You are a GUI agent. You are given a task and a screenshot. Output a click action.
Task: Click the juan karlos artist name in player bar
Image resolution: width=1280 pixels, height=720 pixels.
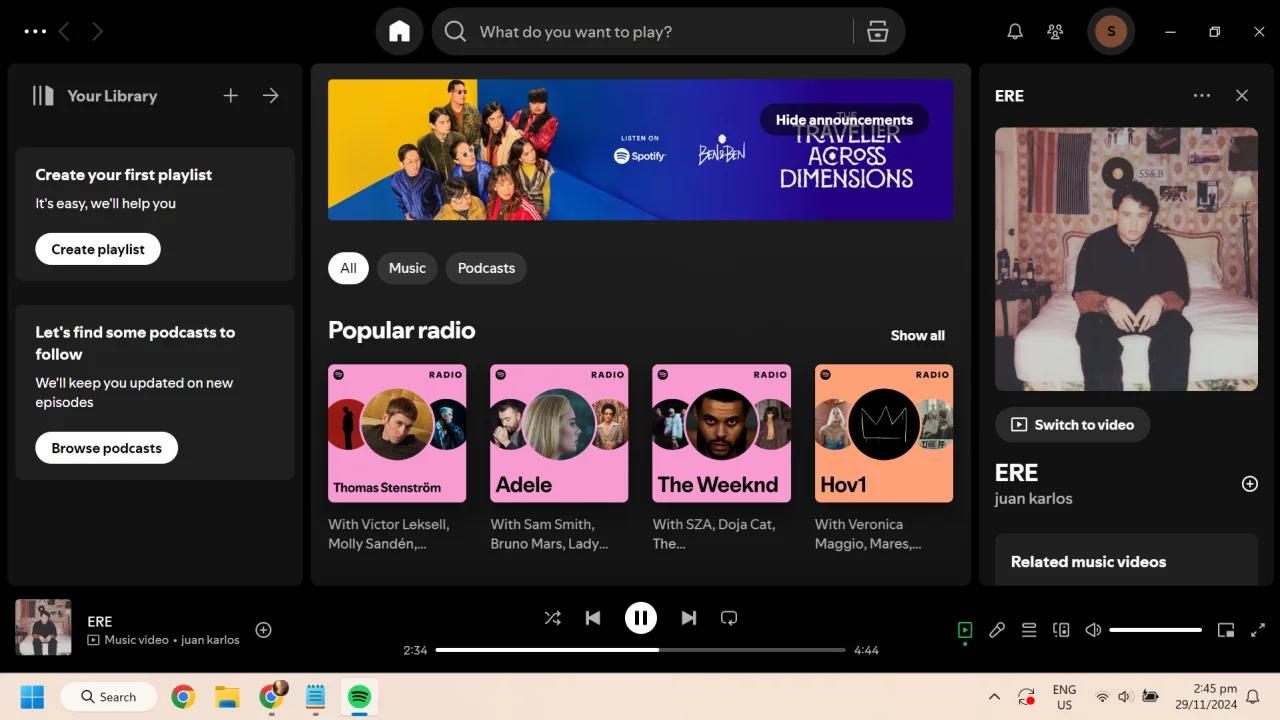click(x=210, y=640)
